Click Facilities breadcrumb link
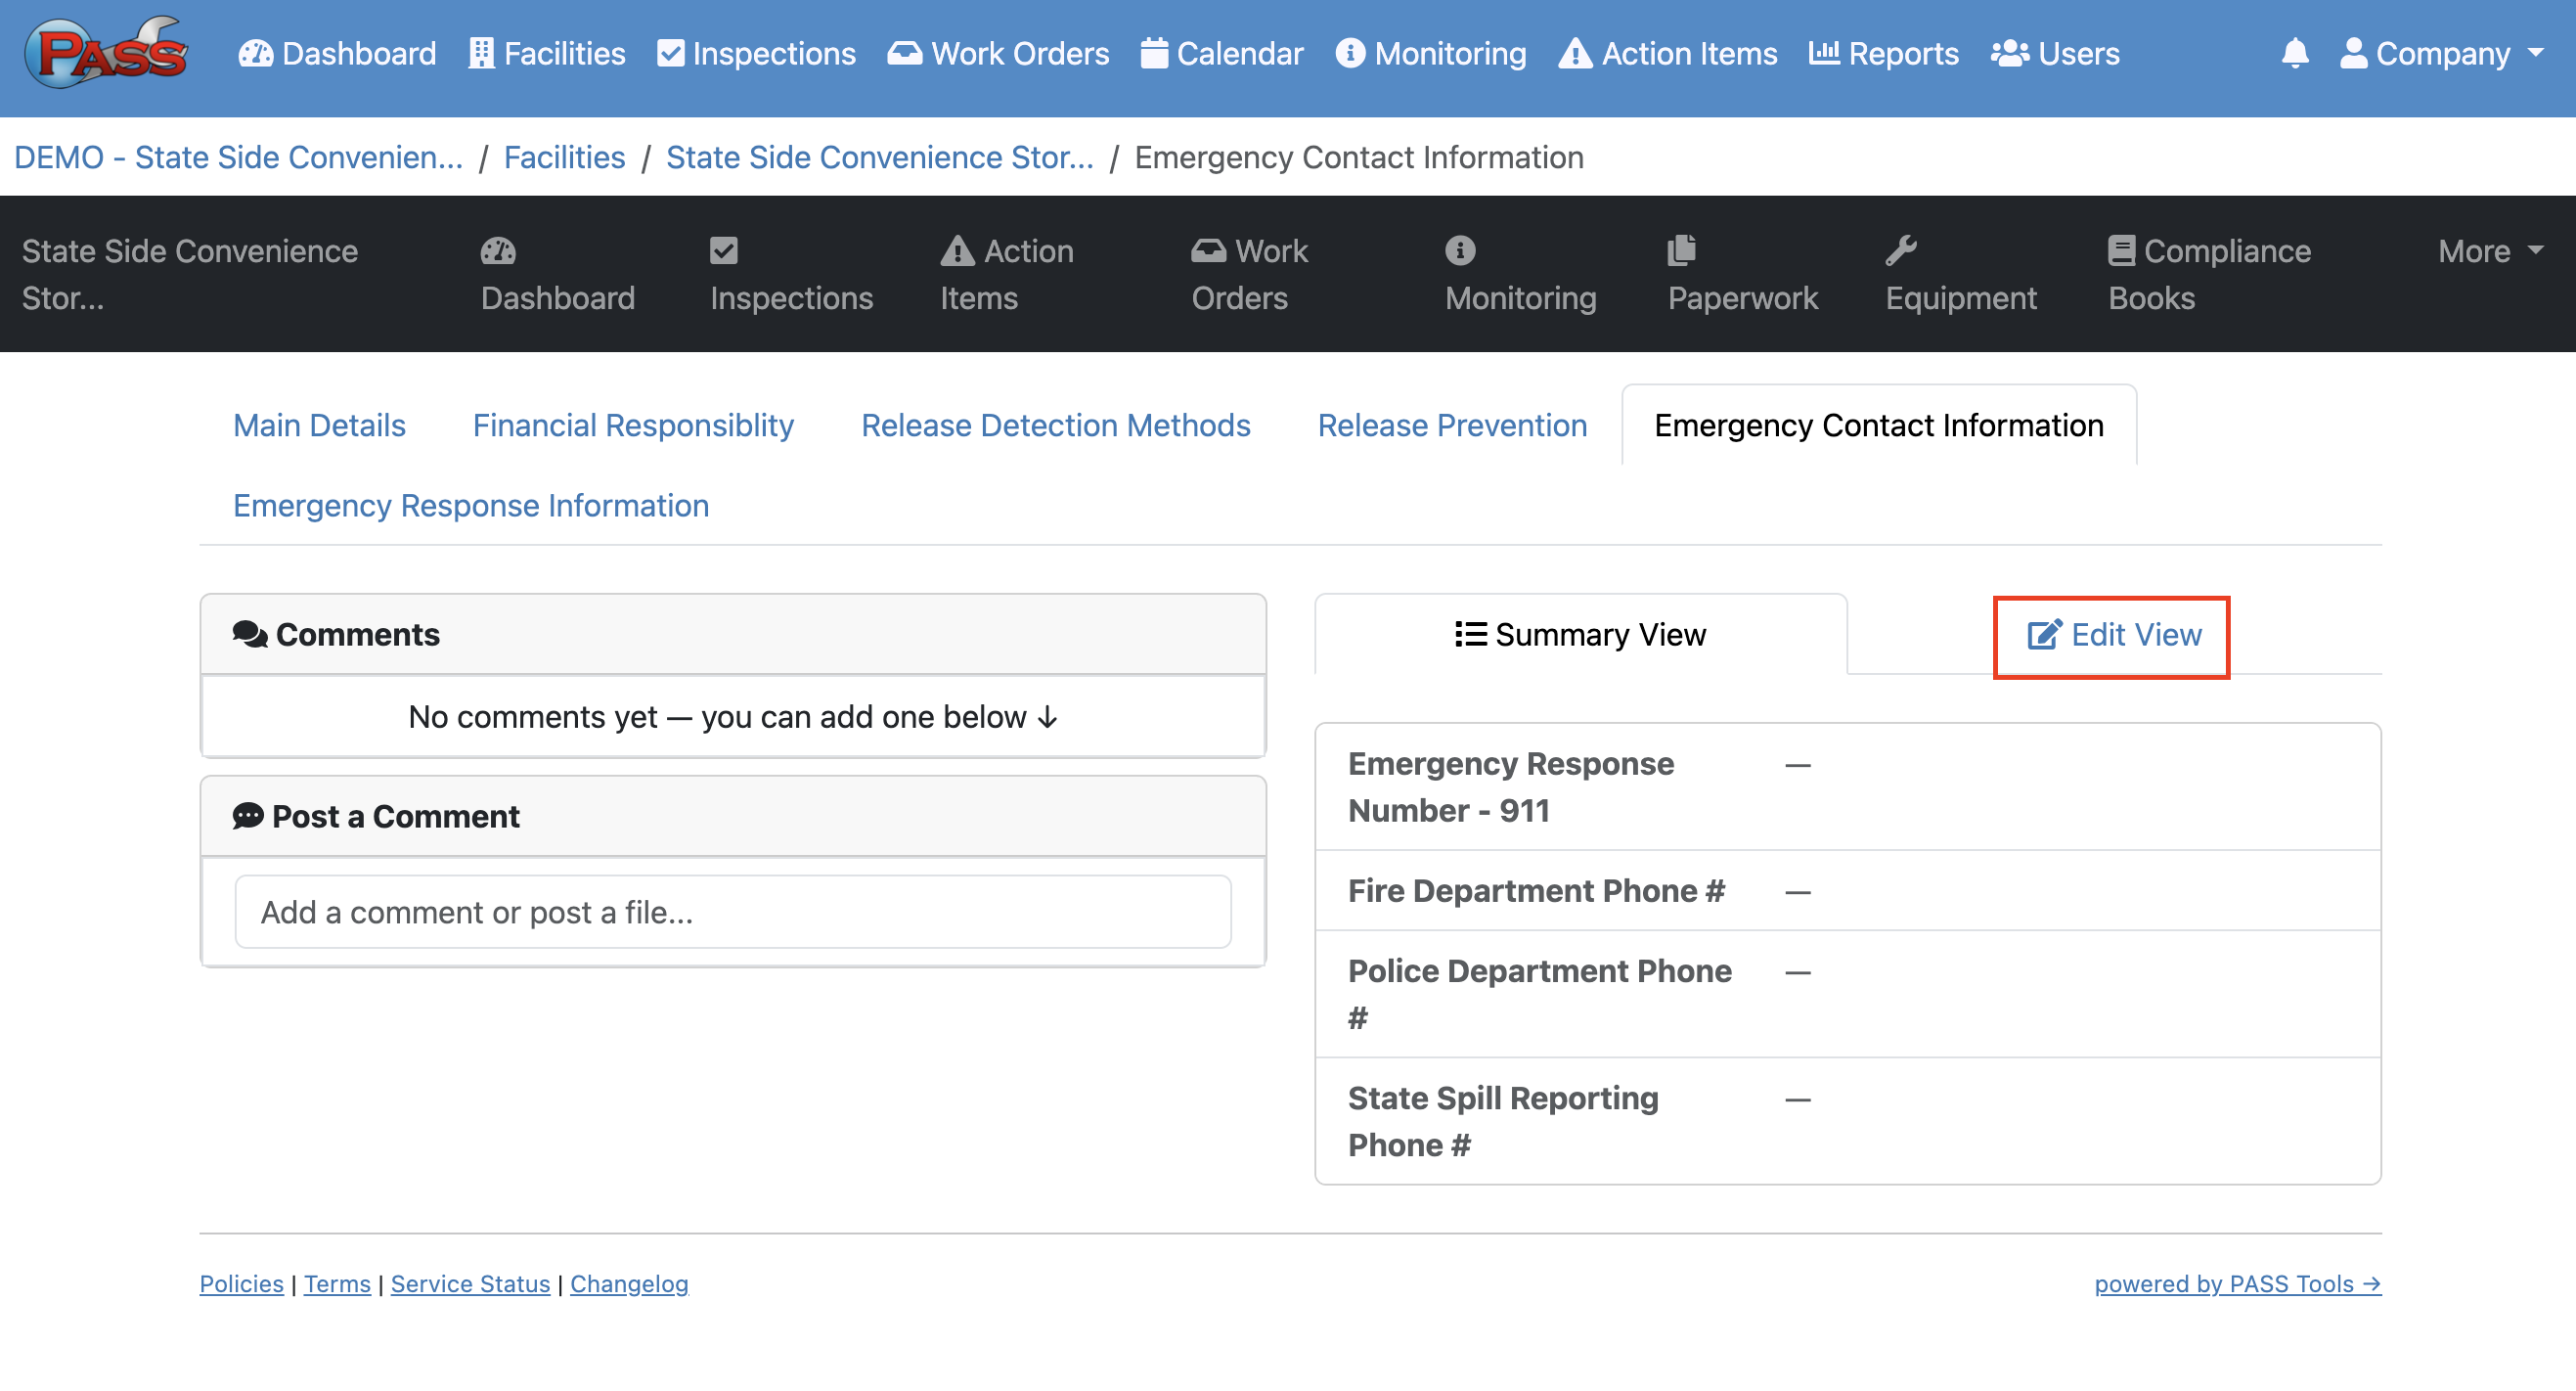The width and height of the screenshot is (2576, 1391). tap(564, 157)
